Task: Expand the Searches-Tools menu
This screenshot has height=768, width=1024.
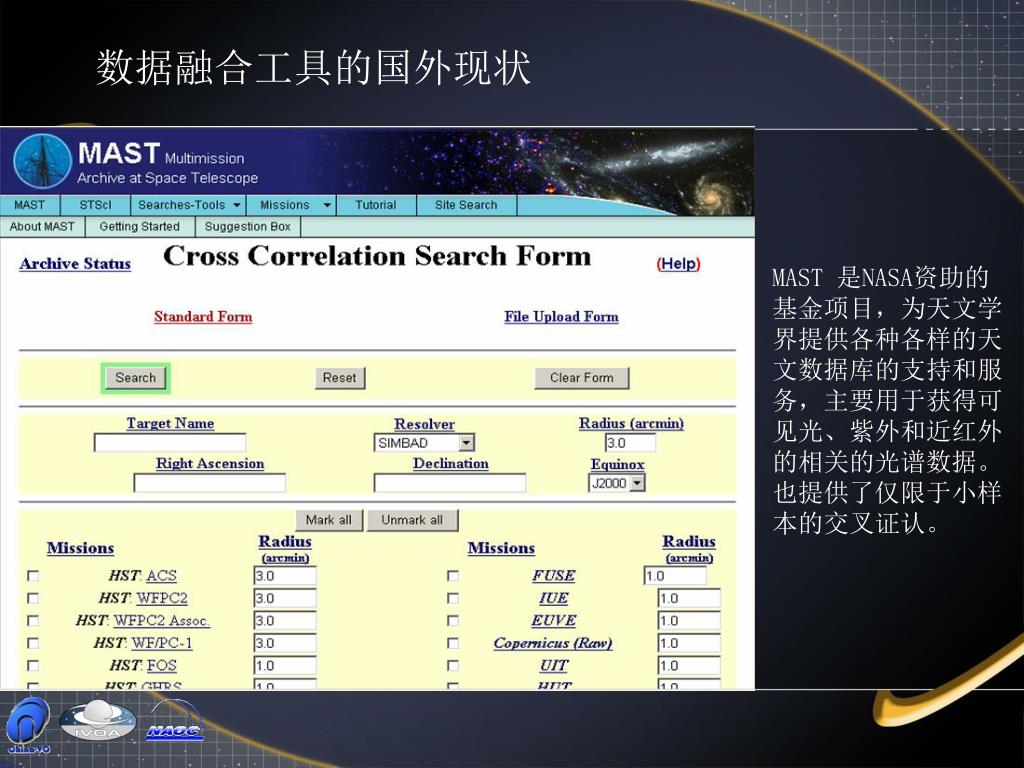Action: coord(188,205)
